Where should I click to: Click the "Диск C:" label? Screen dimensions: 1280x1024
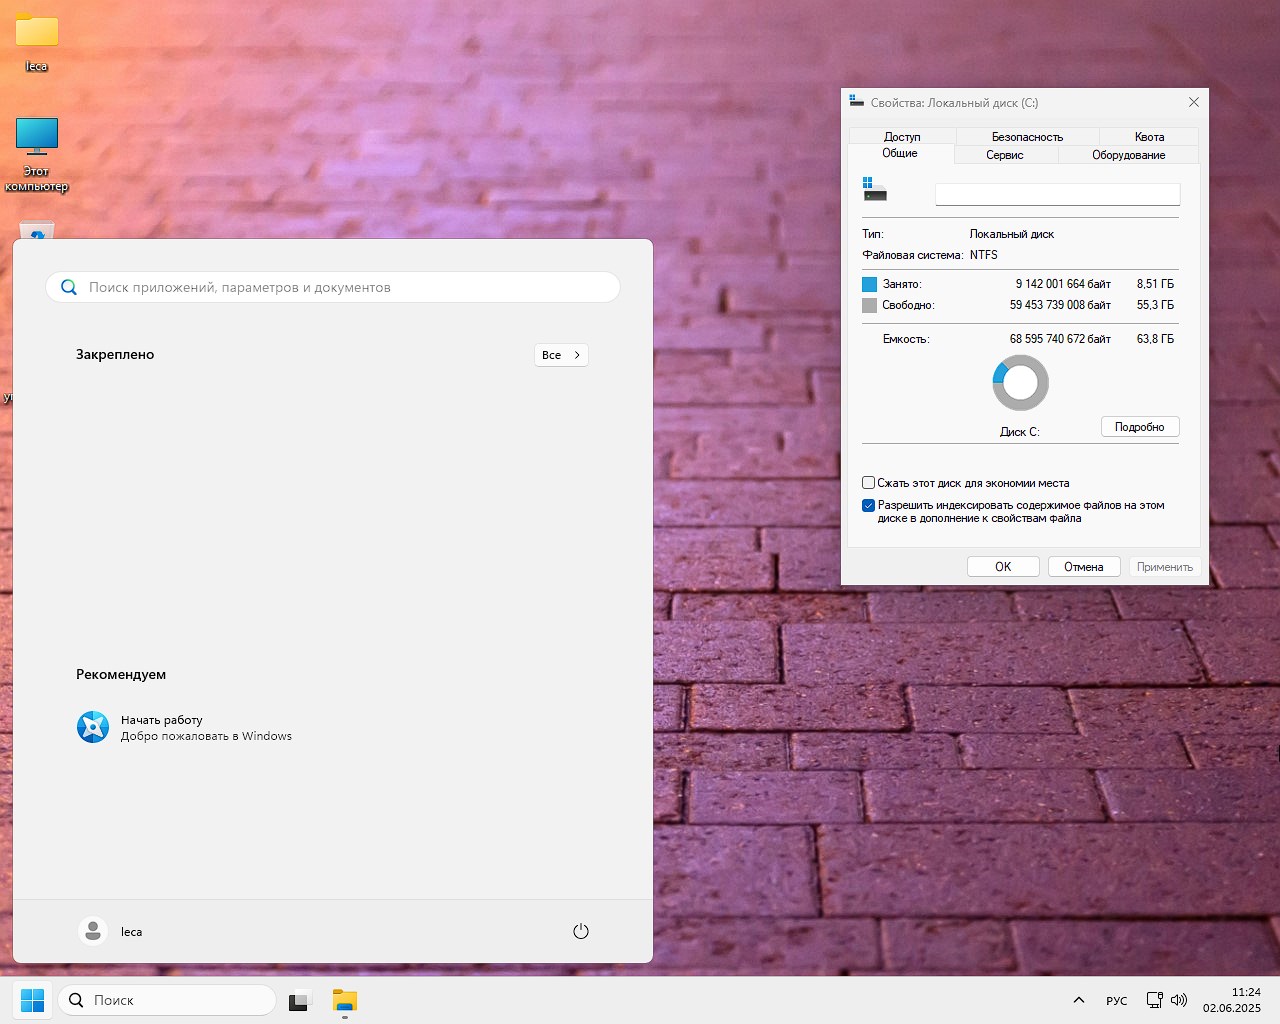coord(1020,432)
